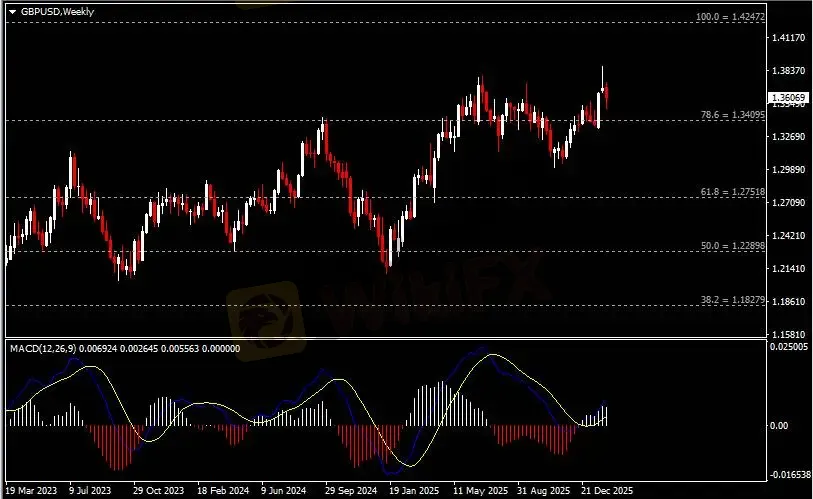Click the 29 Oct 2023 date label

point(158,490)
